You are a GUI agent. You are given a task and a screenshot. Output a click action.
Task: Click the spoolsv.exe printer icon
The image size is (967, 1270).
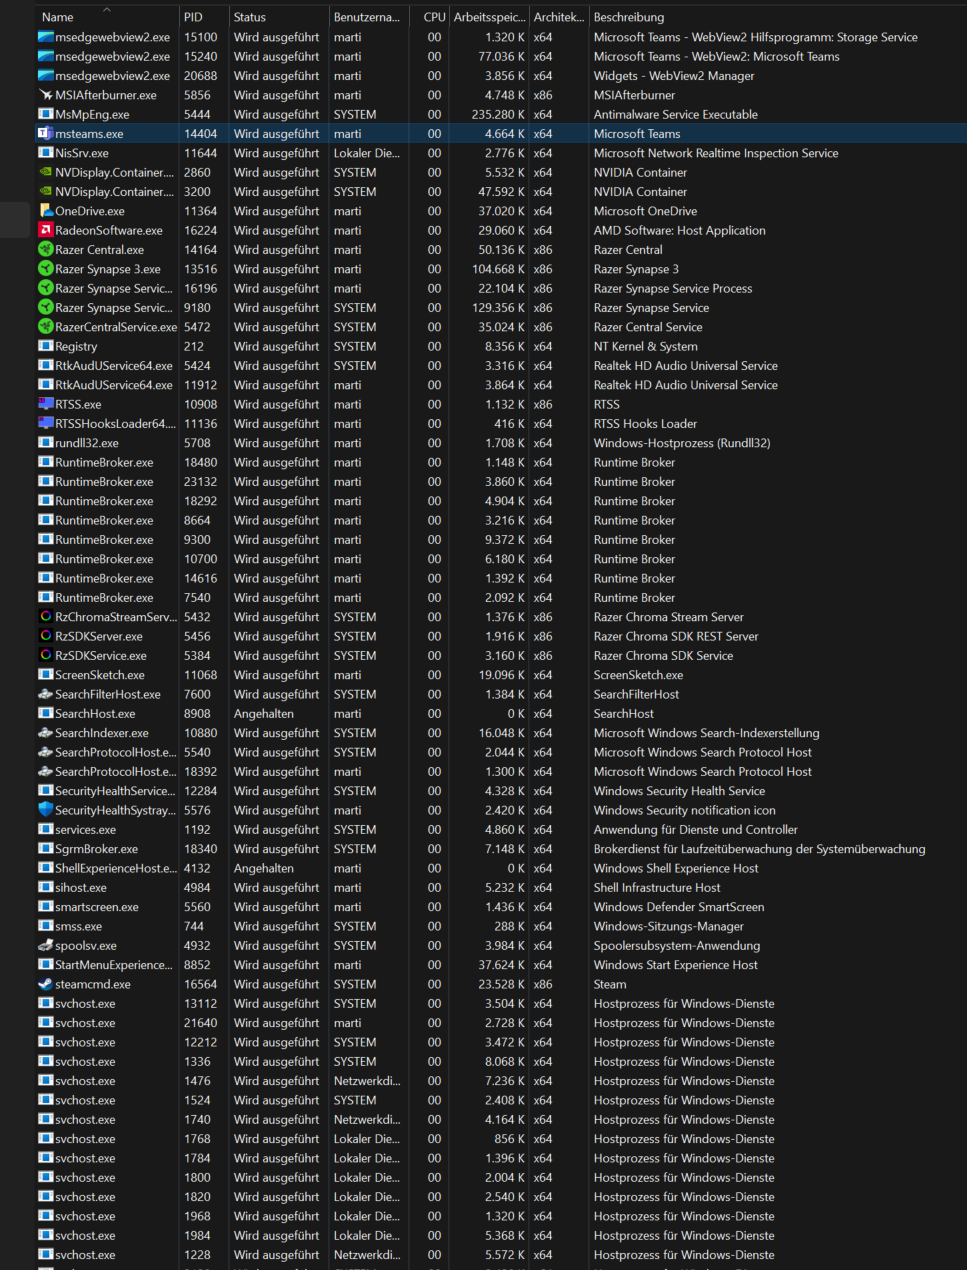(45, 945)
